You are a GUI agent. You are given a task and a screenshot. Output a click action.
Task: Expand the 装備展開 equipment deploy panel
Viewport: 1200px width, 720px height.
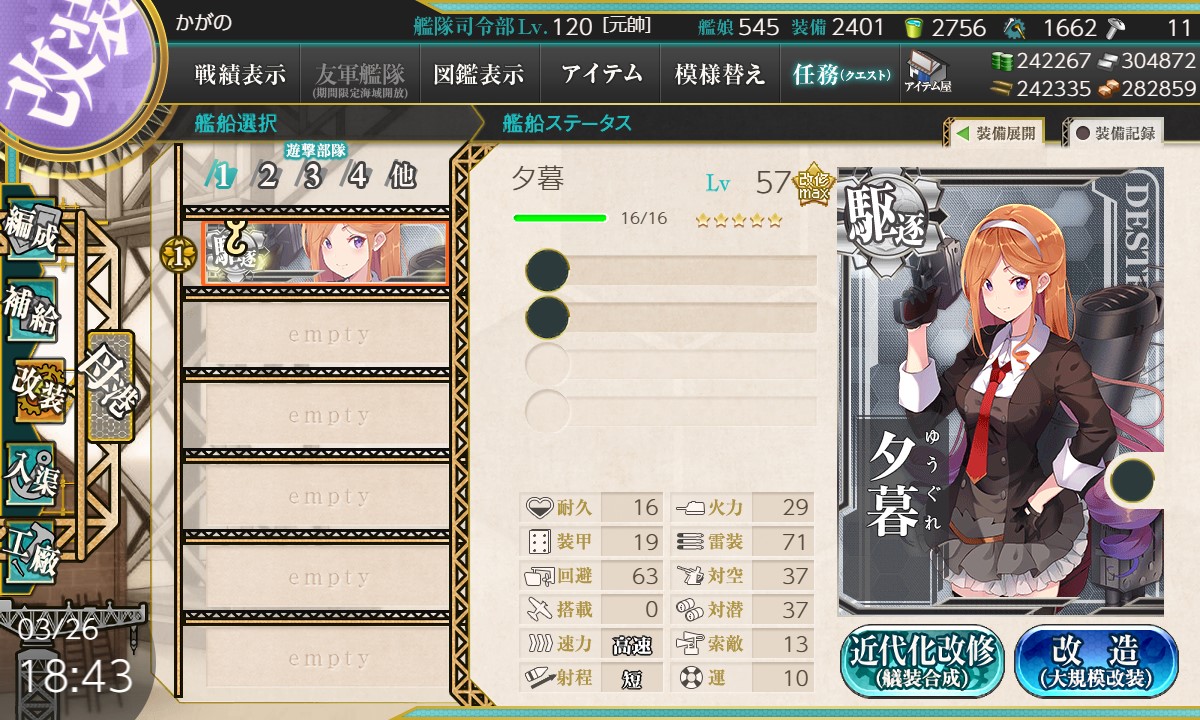point(996,133)
